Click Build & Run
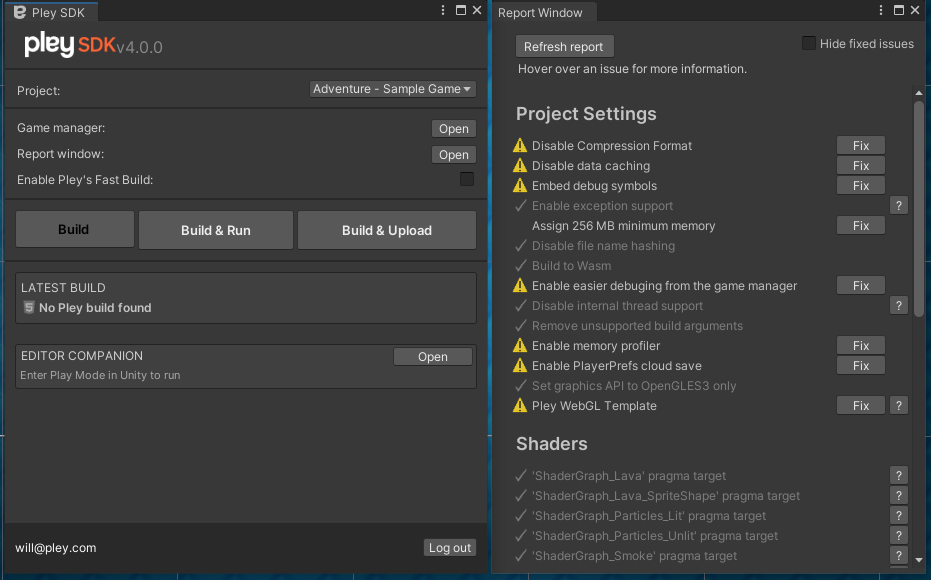931x580 pixels. (x=216, y=230)
